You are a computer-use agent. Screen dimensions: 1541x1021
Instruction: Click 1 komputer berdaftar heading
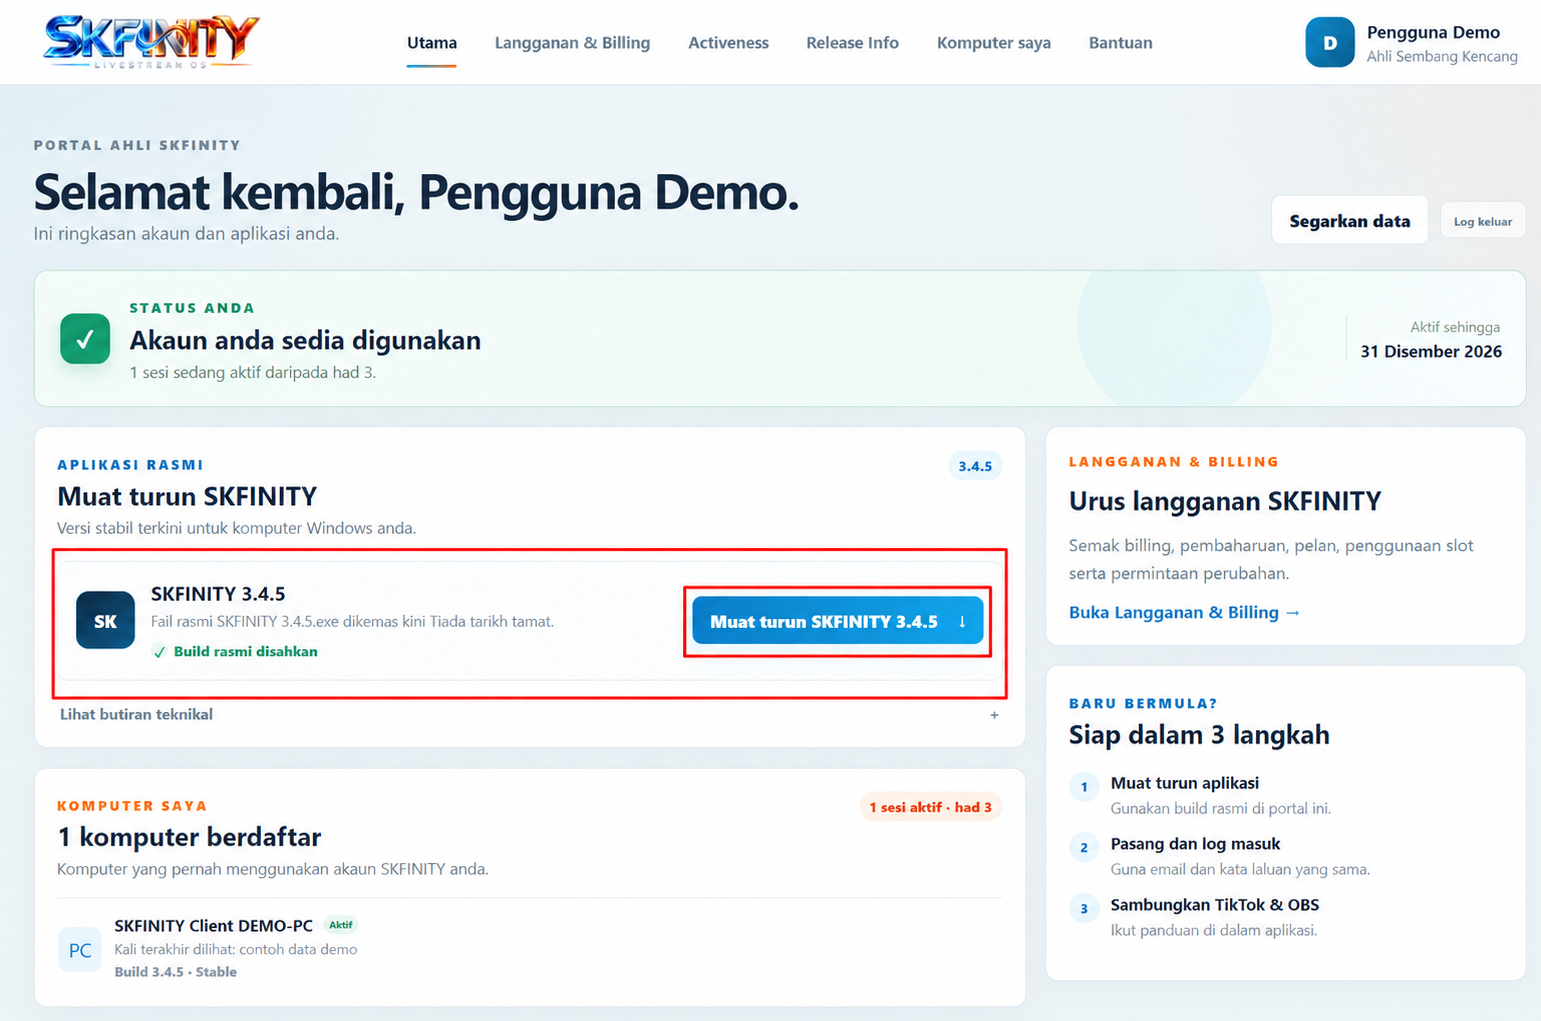tap(189, 837)
